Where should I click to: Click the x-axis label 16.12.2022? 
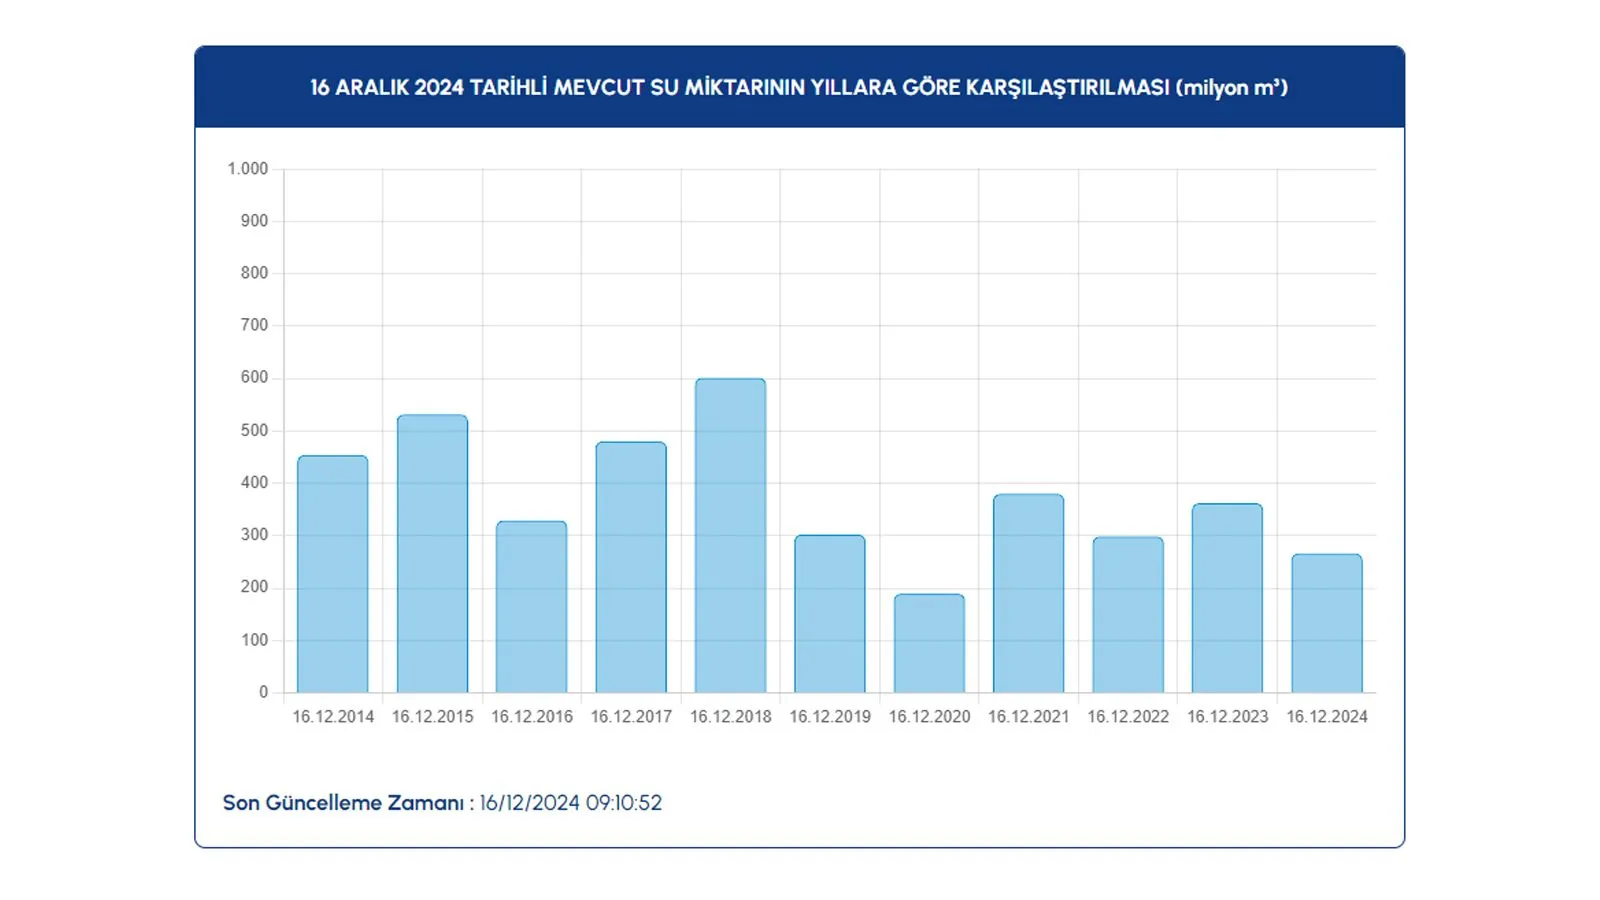tap(1128, 717)
